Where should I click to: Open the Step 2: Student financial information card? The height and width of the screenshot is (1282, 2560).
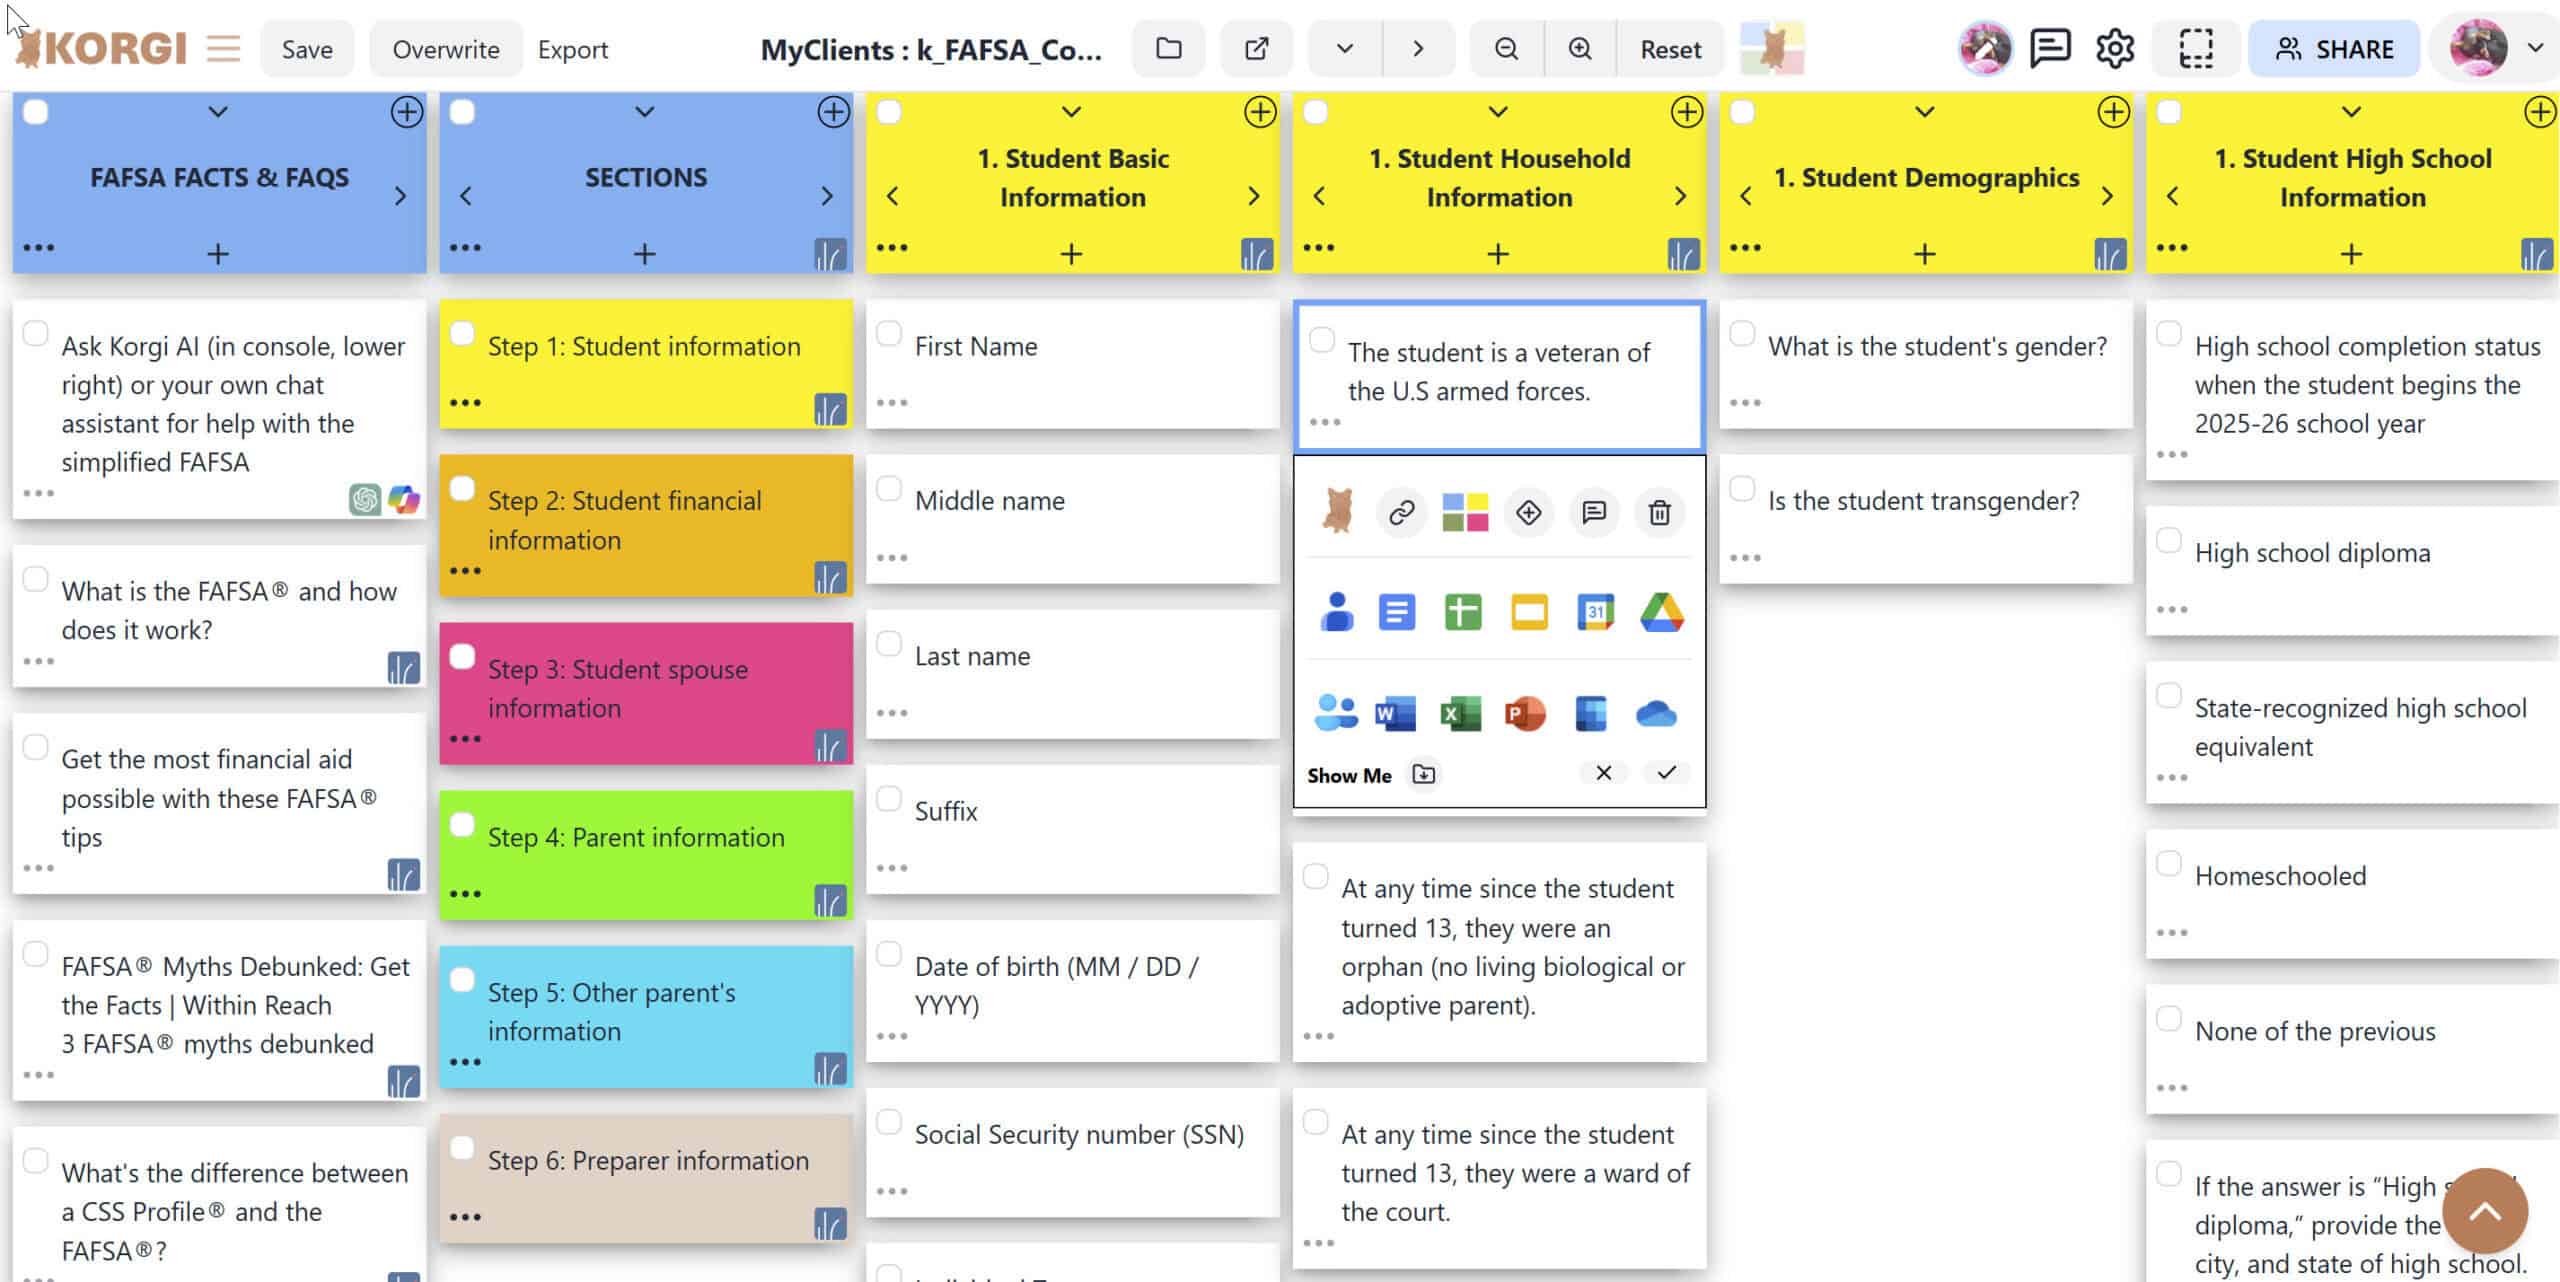pos(646,526)
